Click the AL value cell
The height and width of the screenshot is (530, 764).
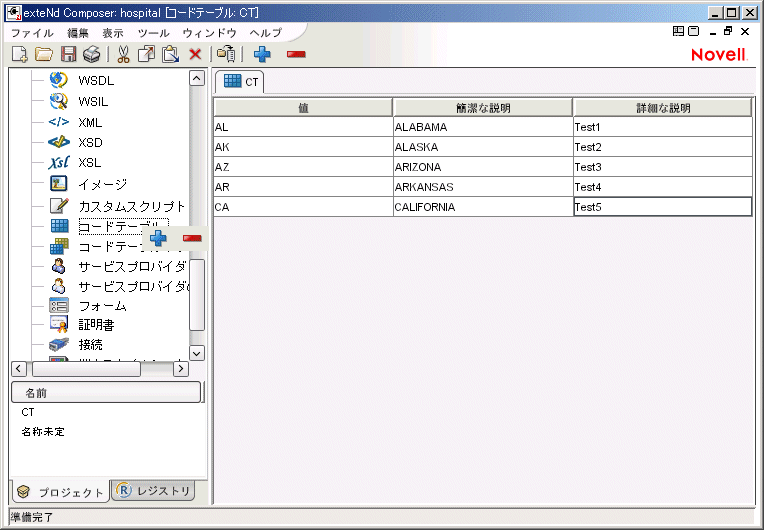point(303,127)
